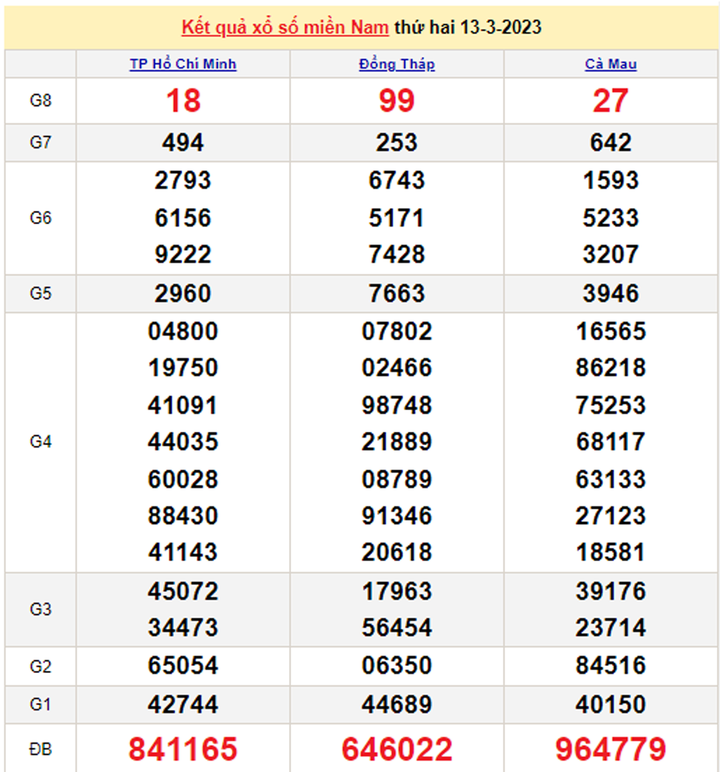The width and height of the screenshot is (720, 772).
Task: Click G2 number 06350
Action: 397,666
